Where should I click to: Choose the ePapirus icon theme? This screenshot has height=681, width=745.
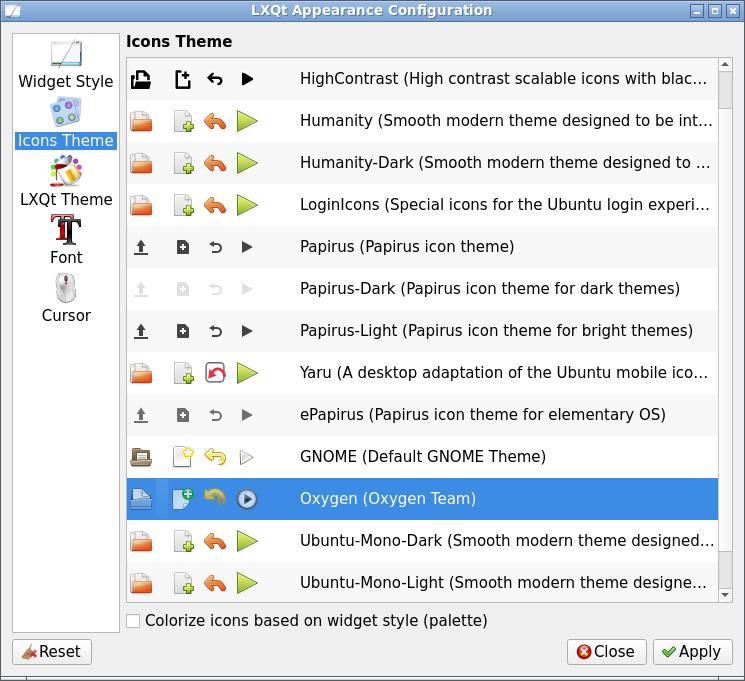coord(482,415)
